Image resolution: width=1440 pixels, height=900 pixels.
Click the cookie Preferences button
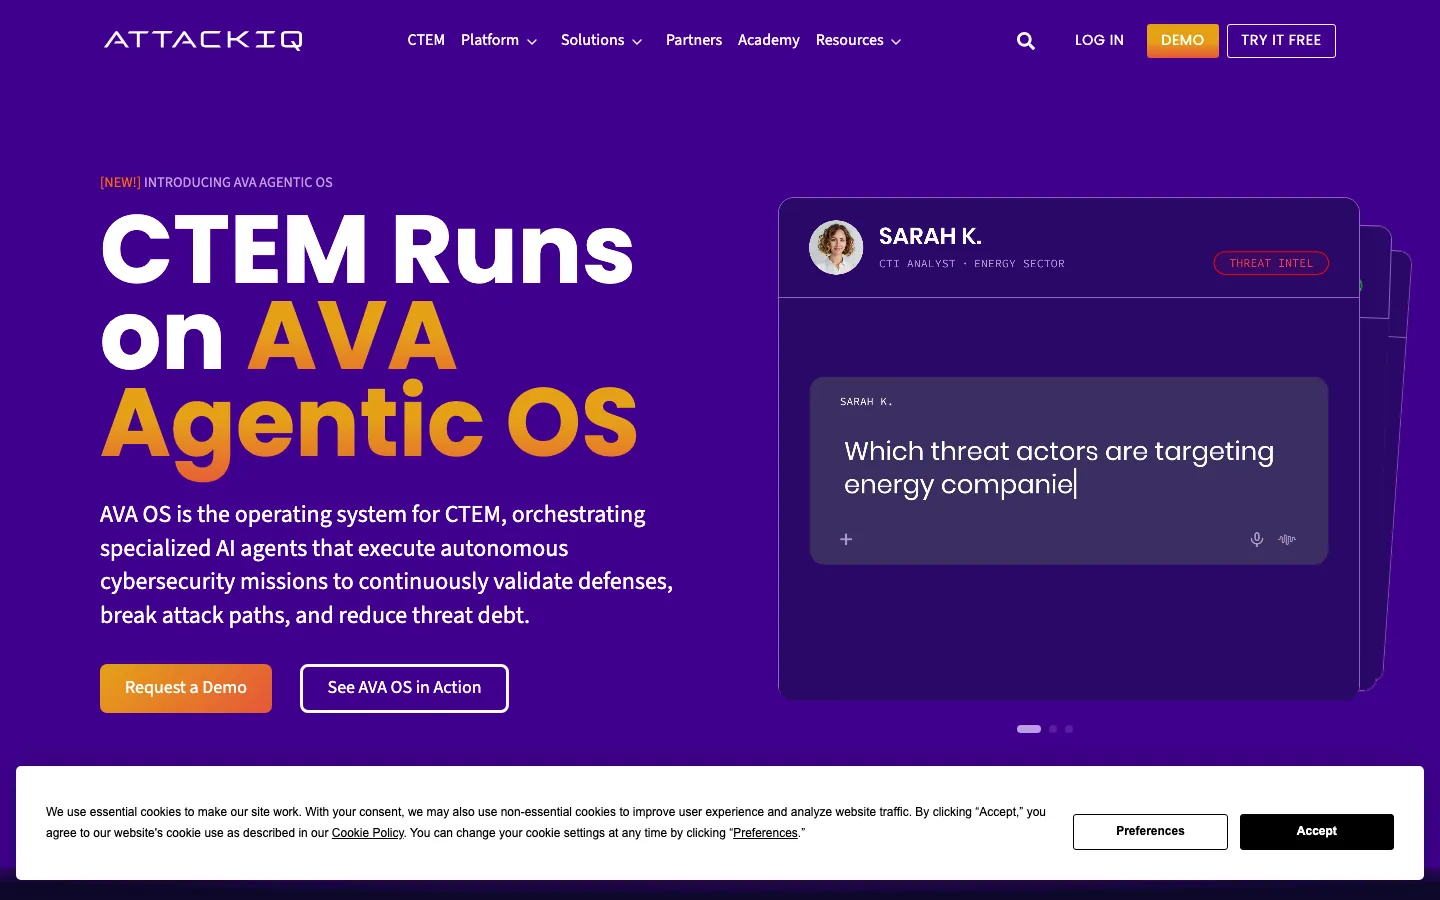tap(1150, 832)
